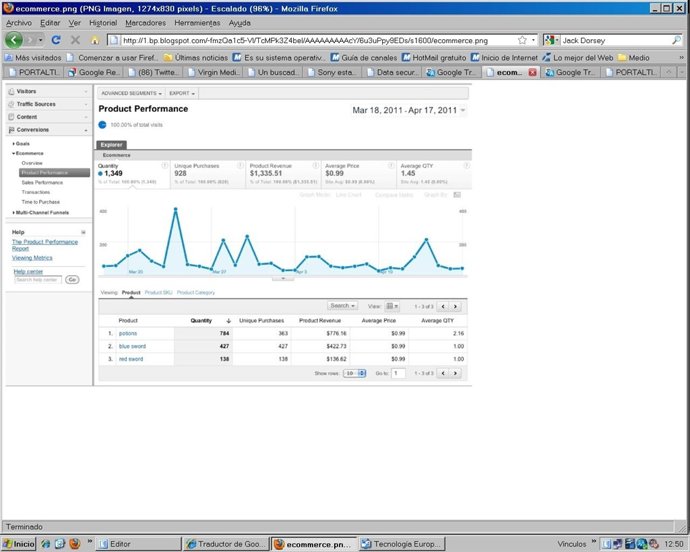
Task: Click the red sword product link
Action: (131, 359)
